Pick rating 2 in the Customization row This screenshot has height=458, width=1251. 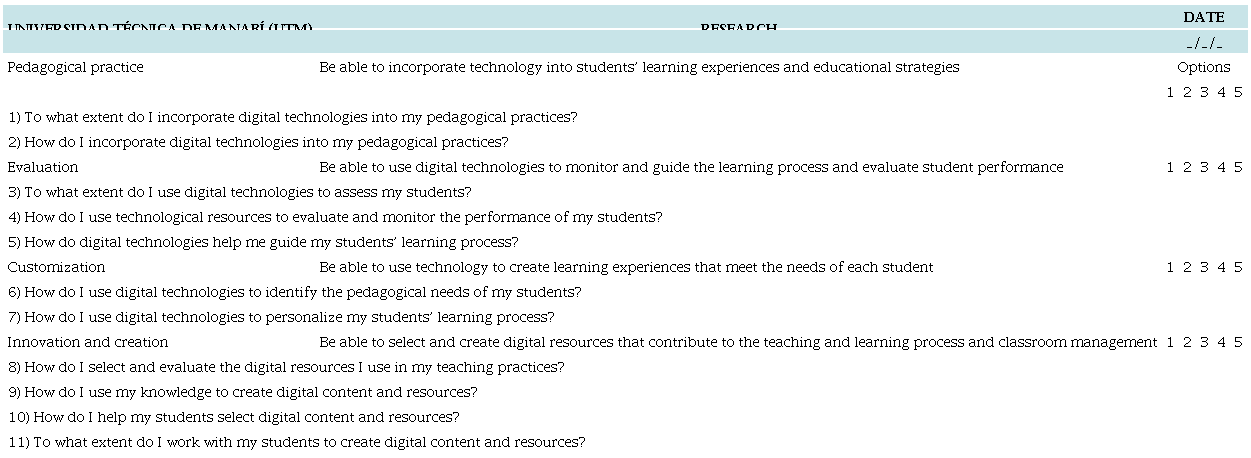(1187, 268)
